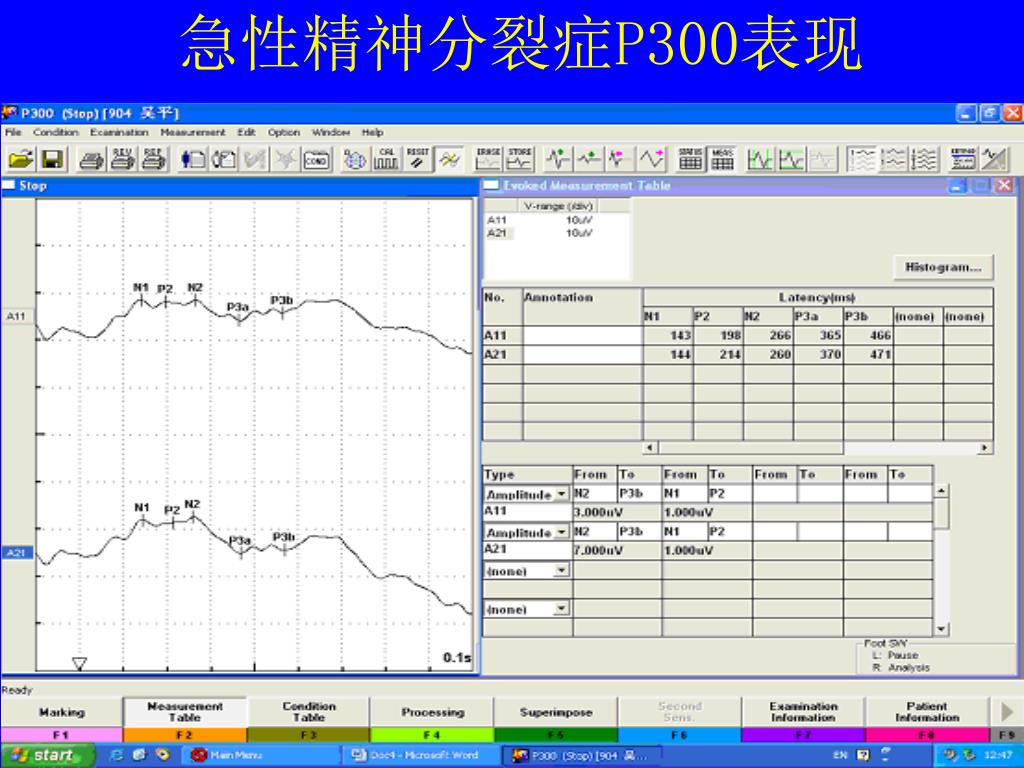Screen dimensions: 1024x768
Task: Click the Examination Information F7 button
Action: [803, 712]
